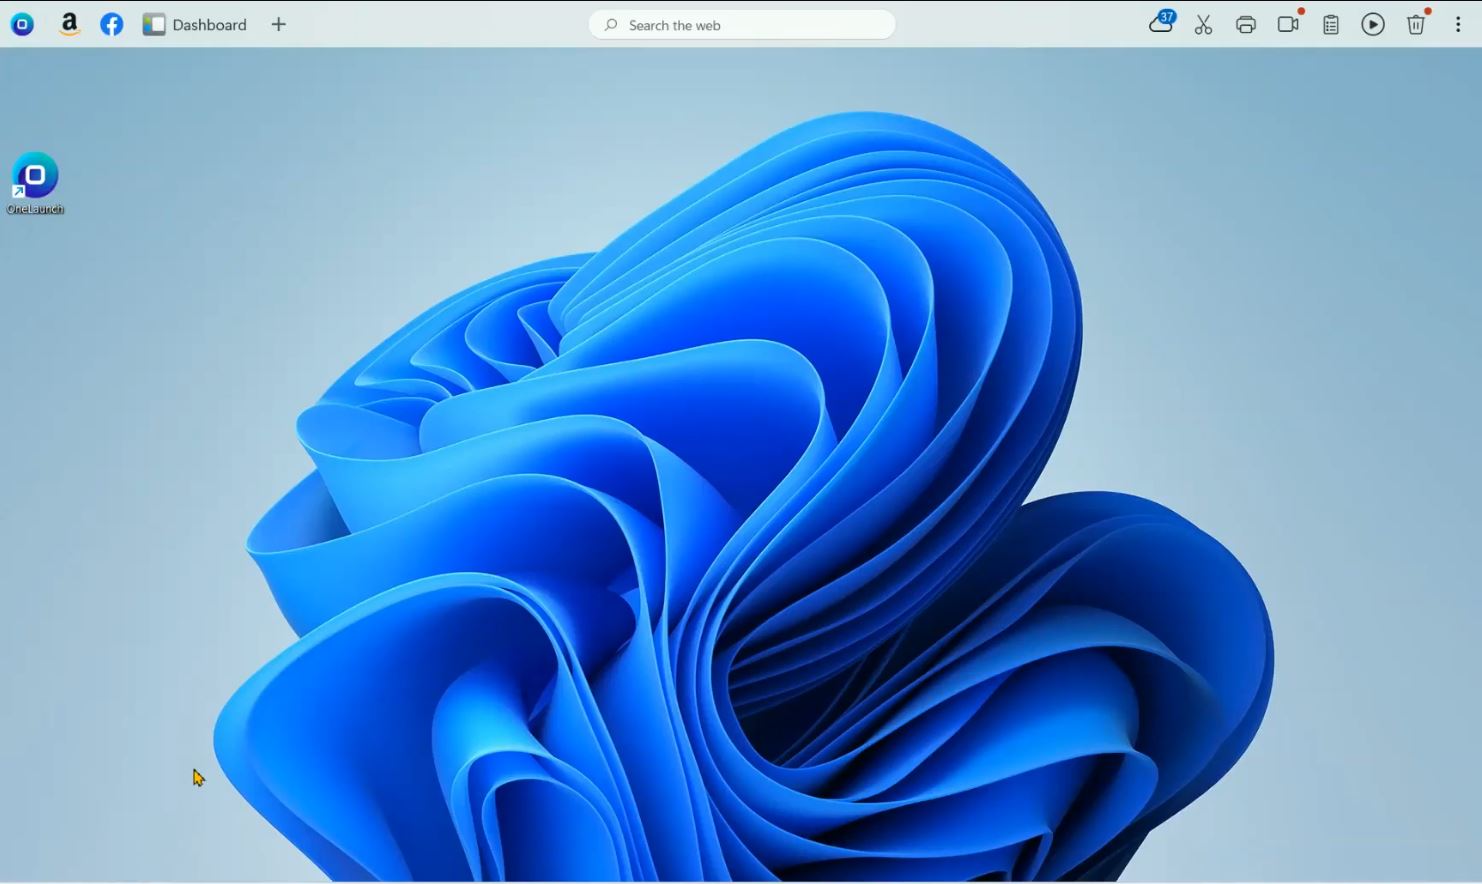Image resolution: width=1482 pixels, height=884 pixels.
Task: Open the print utility icon
Action: point(1246,24)
